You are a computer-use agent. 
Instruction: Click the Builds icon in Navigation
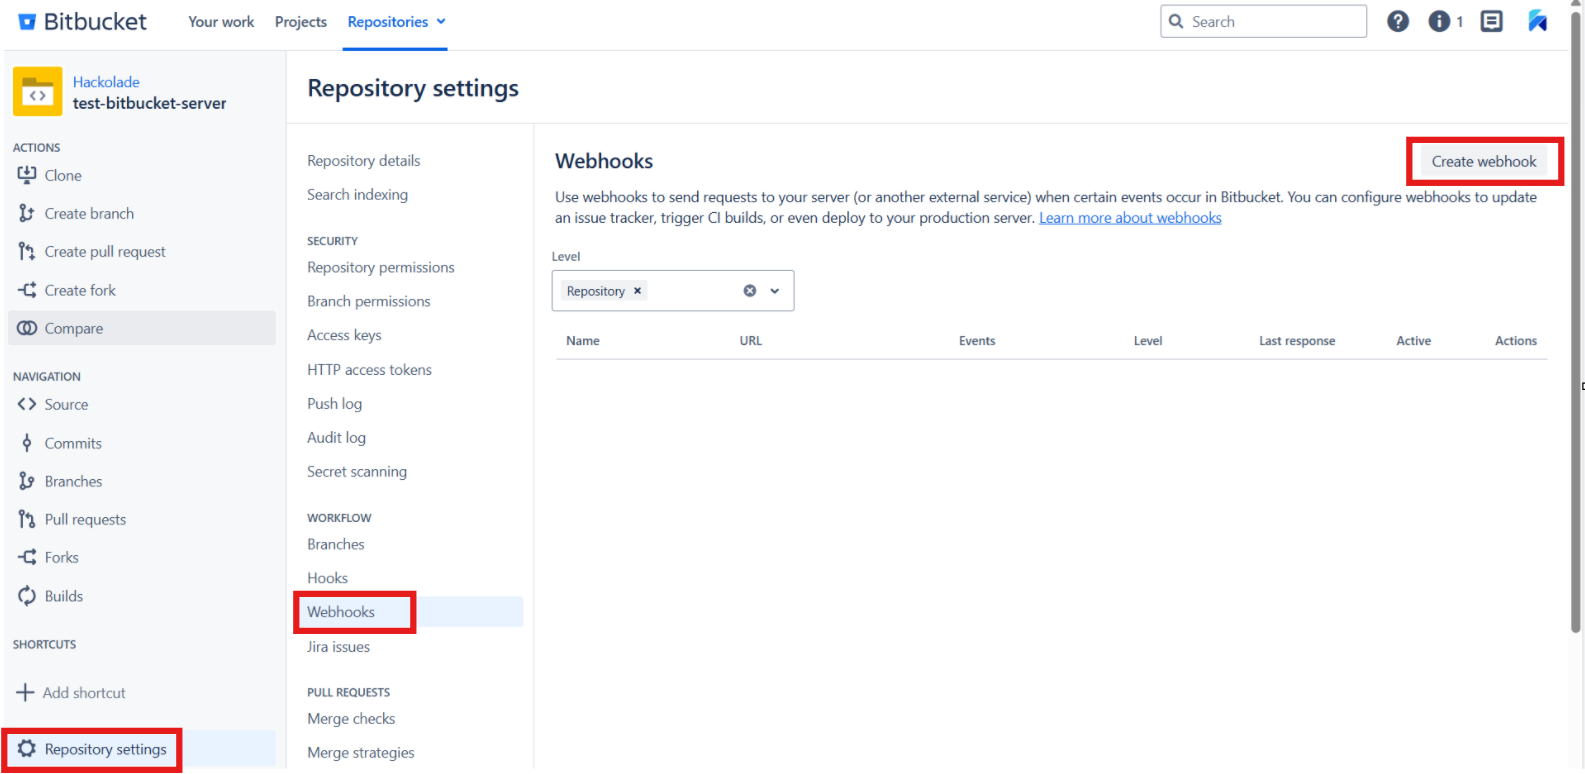tap(27, 596)
